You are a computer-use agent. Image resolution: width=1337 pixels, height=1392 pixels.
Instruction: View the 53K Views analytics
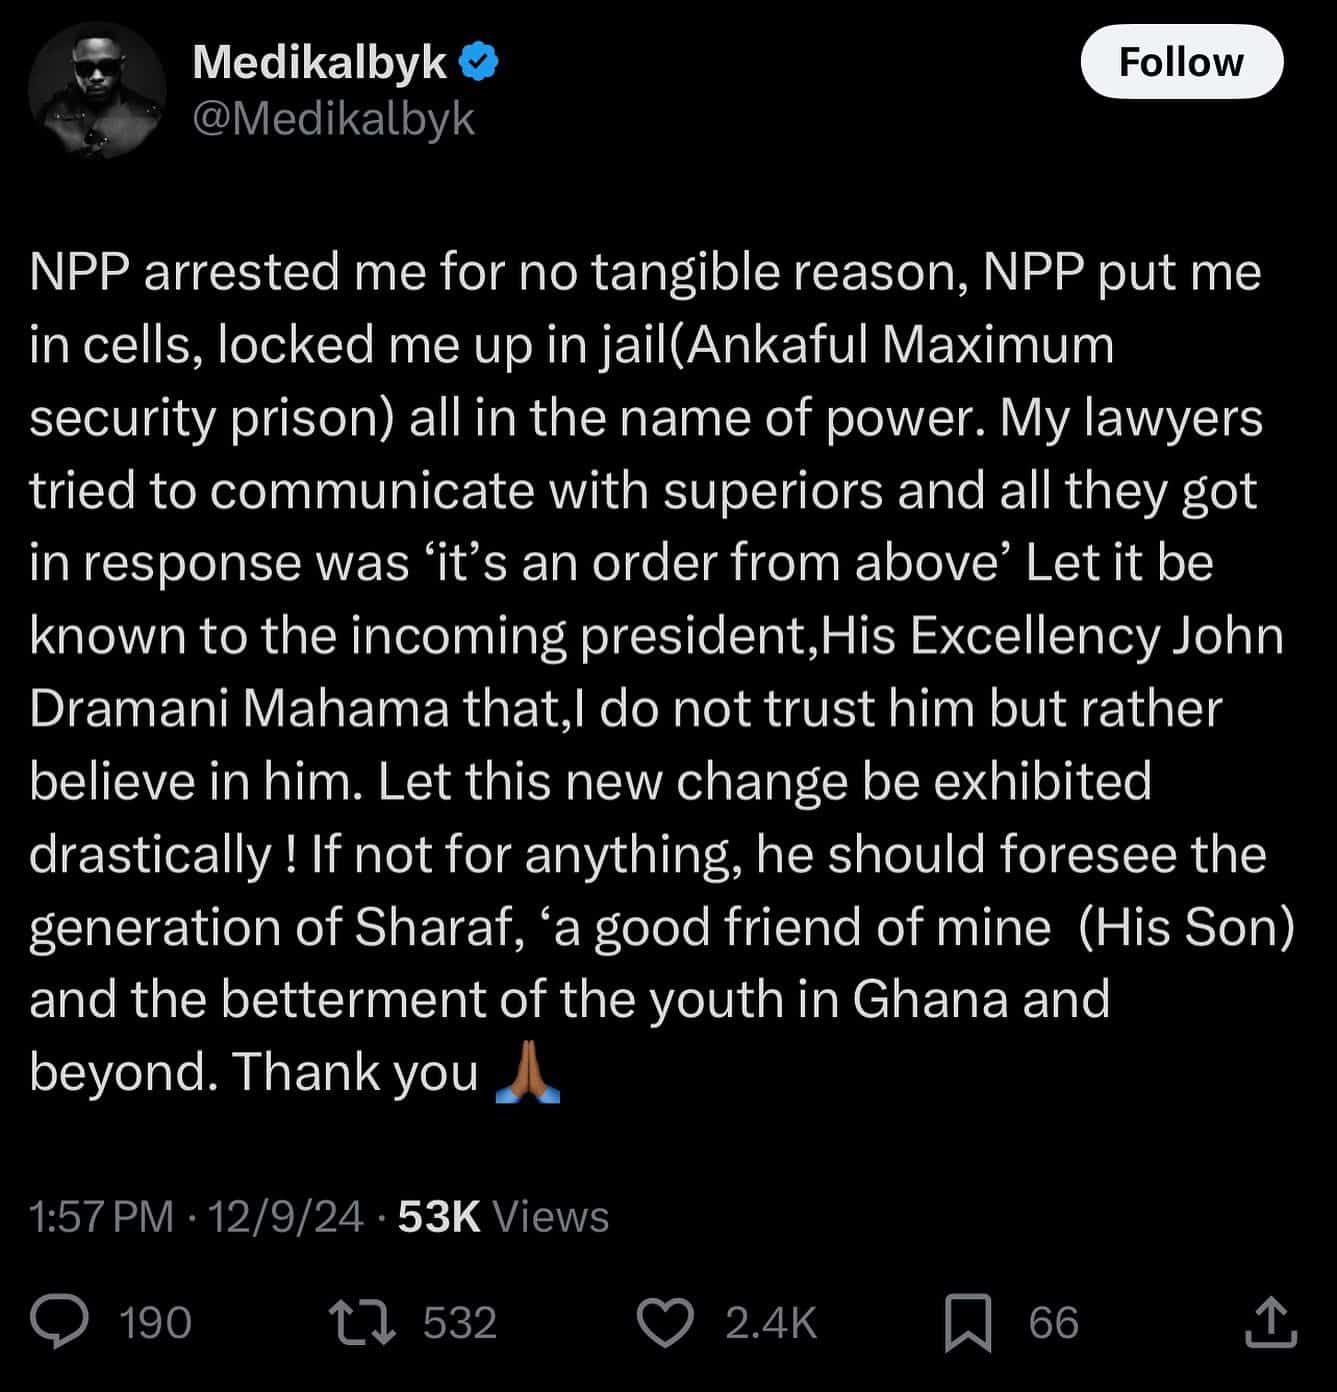503,1217
